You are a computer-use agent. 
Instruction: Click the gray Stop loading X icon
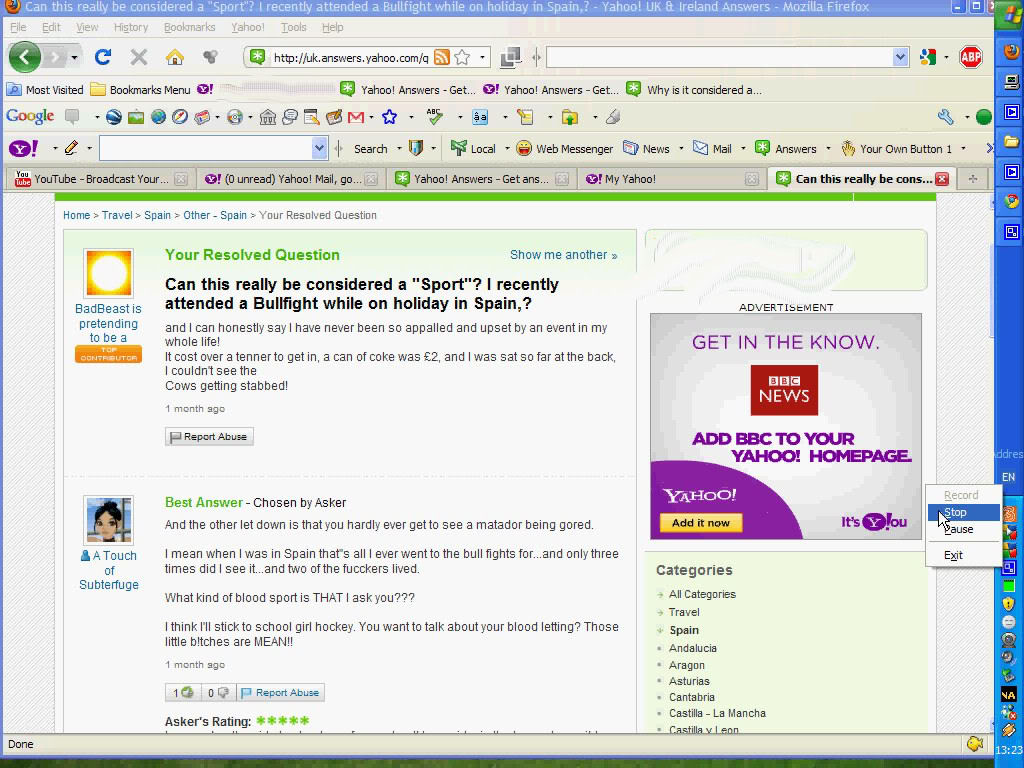(x=138, y=57)
